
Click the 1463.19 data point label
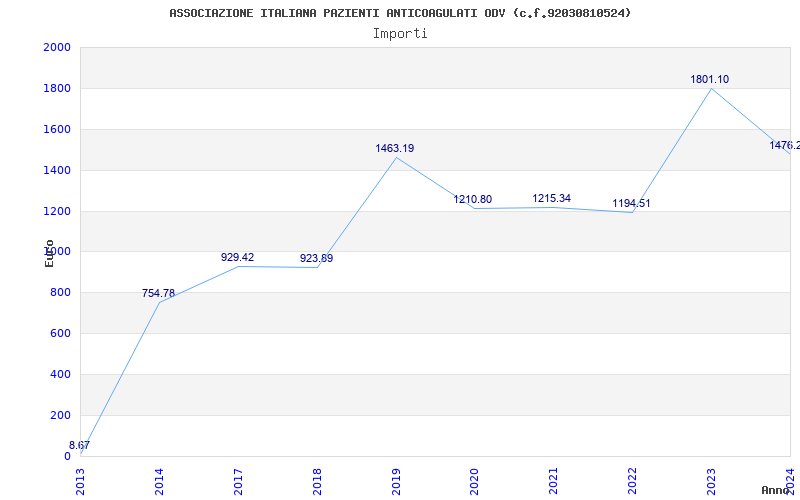click(394, 148)
